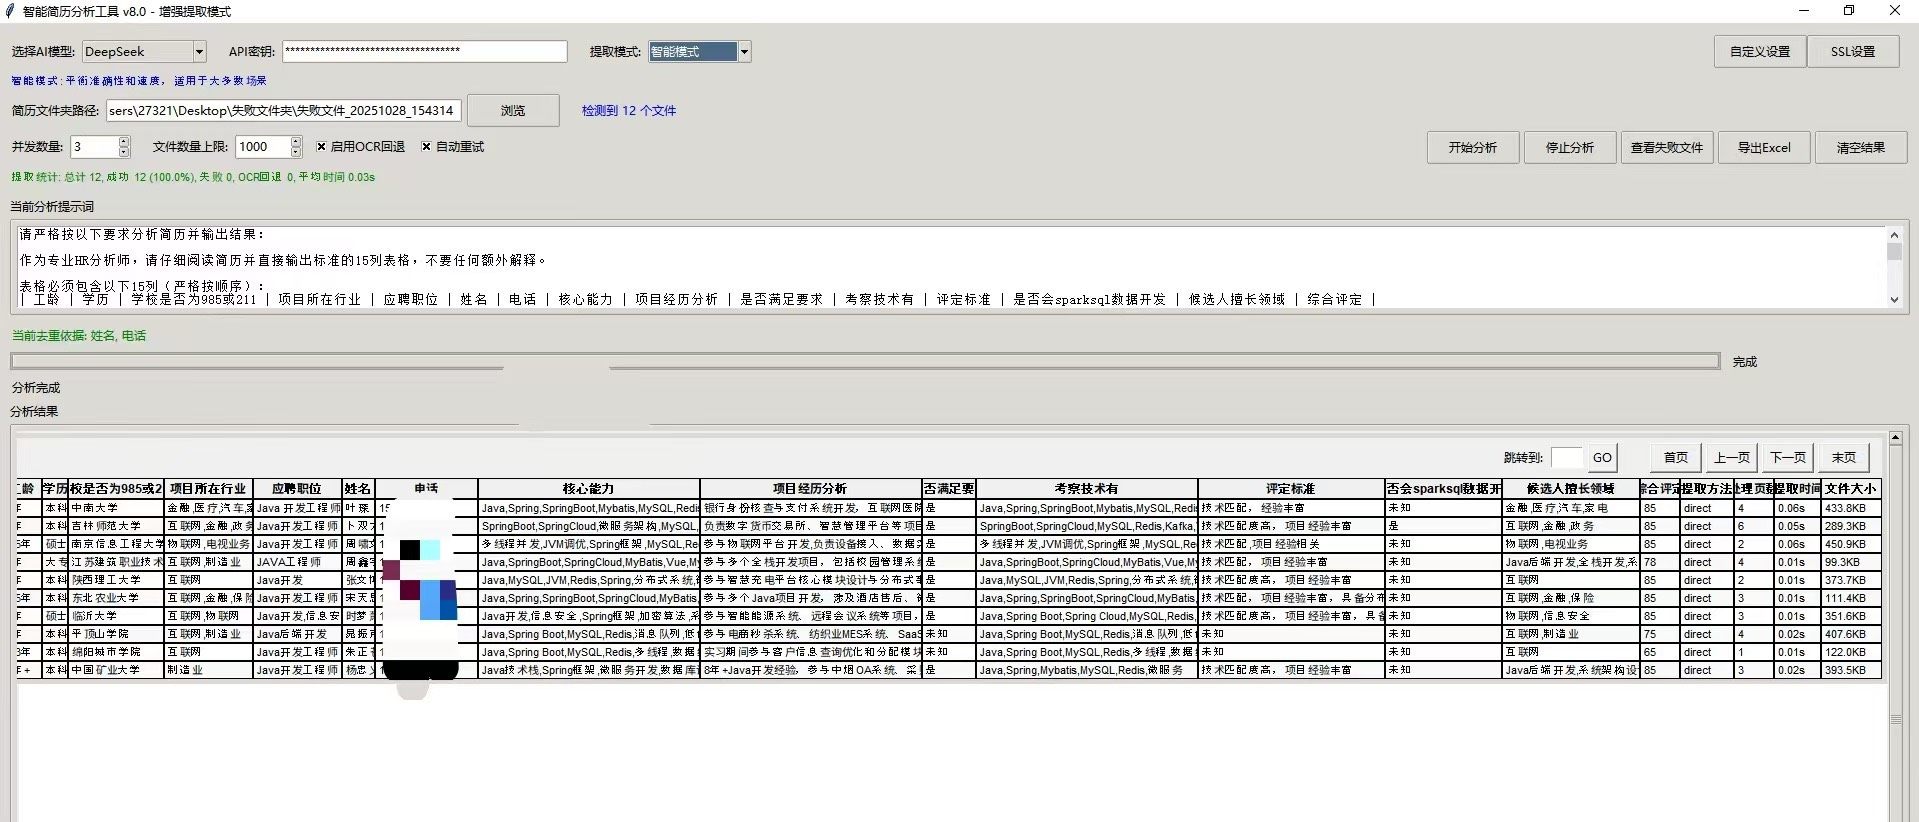The height and width of the screenshot is (822, 1919).
Task: Export results with 导出Excel
Action: point(1764,148)
